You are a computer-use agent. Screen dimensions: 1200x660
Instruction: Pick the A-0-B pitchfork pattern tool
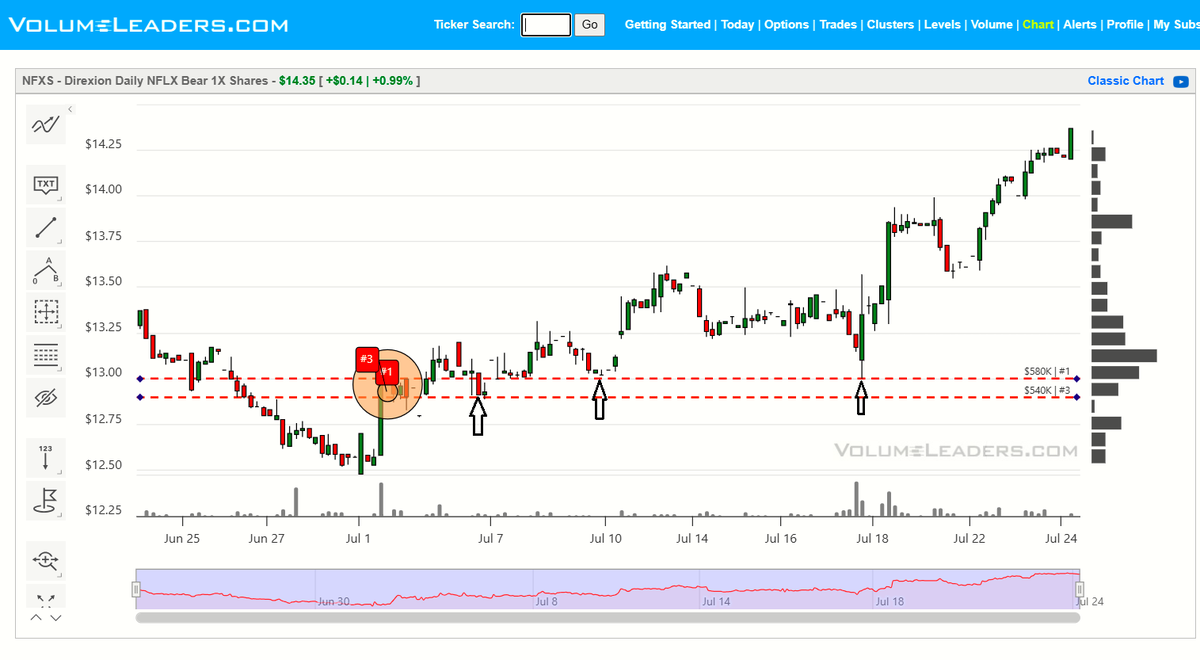pyautogui.click(x=46, y=270)
